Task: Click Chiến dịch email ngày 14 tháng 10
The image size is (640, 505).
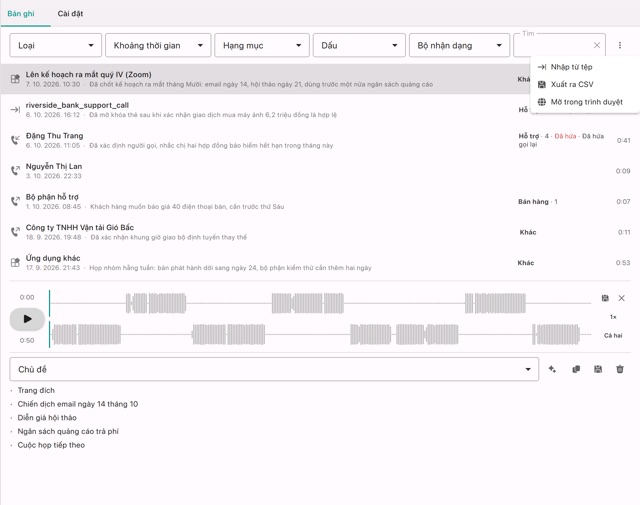Action: (x=78, y=404)
